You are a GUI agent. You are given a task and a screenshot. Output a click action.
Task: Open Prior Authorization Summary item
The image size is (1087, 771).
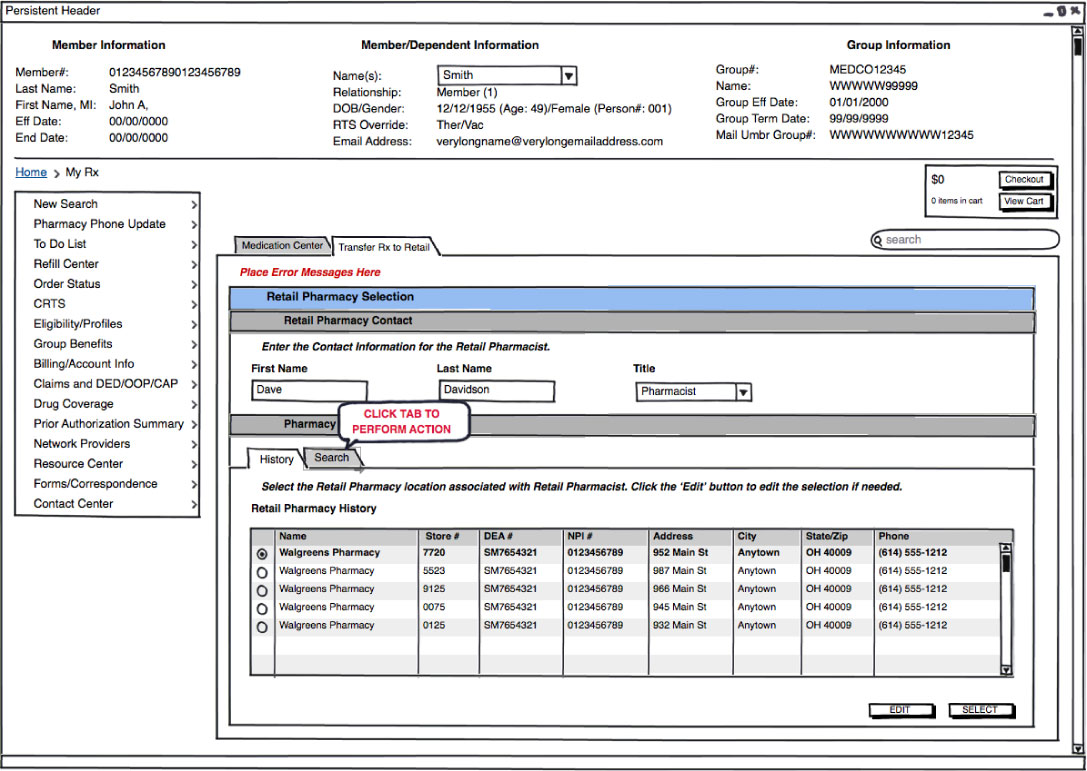point(107,424)
